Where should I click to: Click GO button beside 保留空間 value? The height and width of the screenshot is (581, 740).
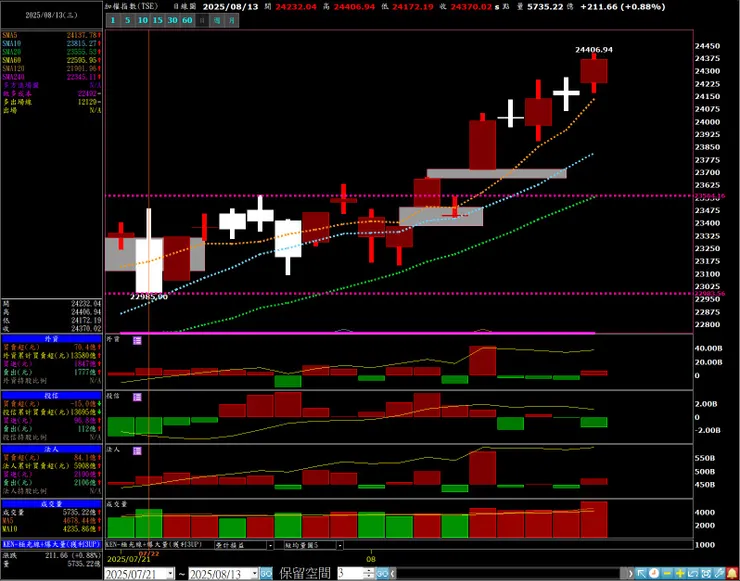pos(382,574)
